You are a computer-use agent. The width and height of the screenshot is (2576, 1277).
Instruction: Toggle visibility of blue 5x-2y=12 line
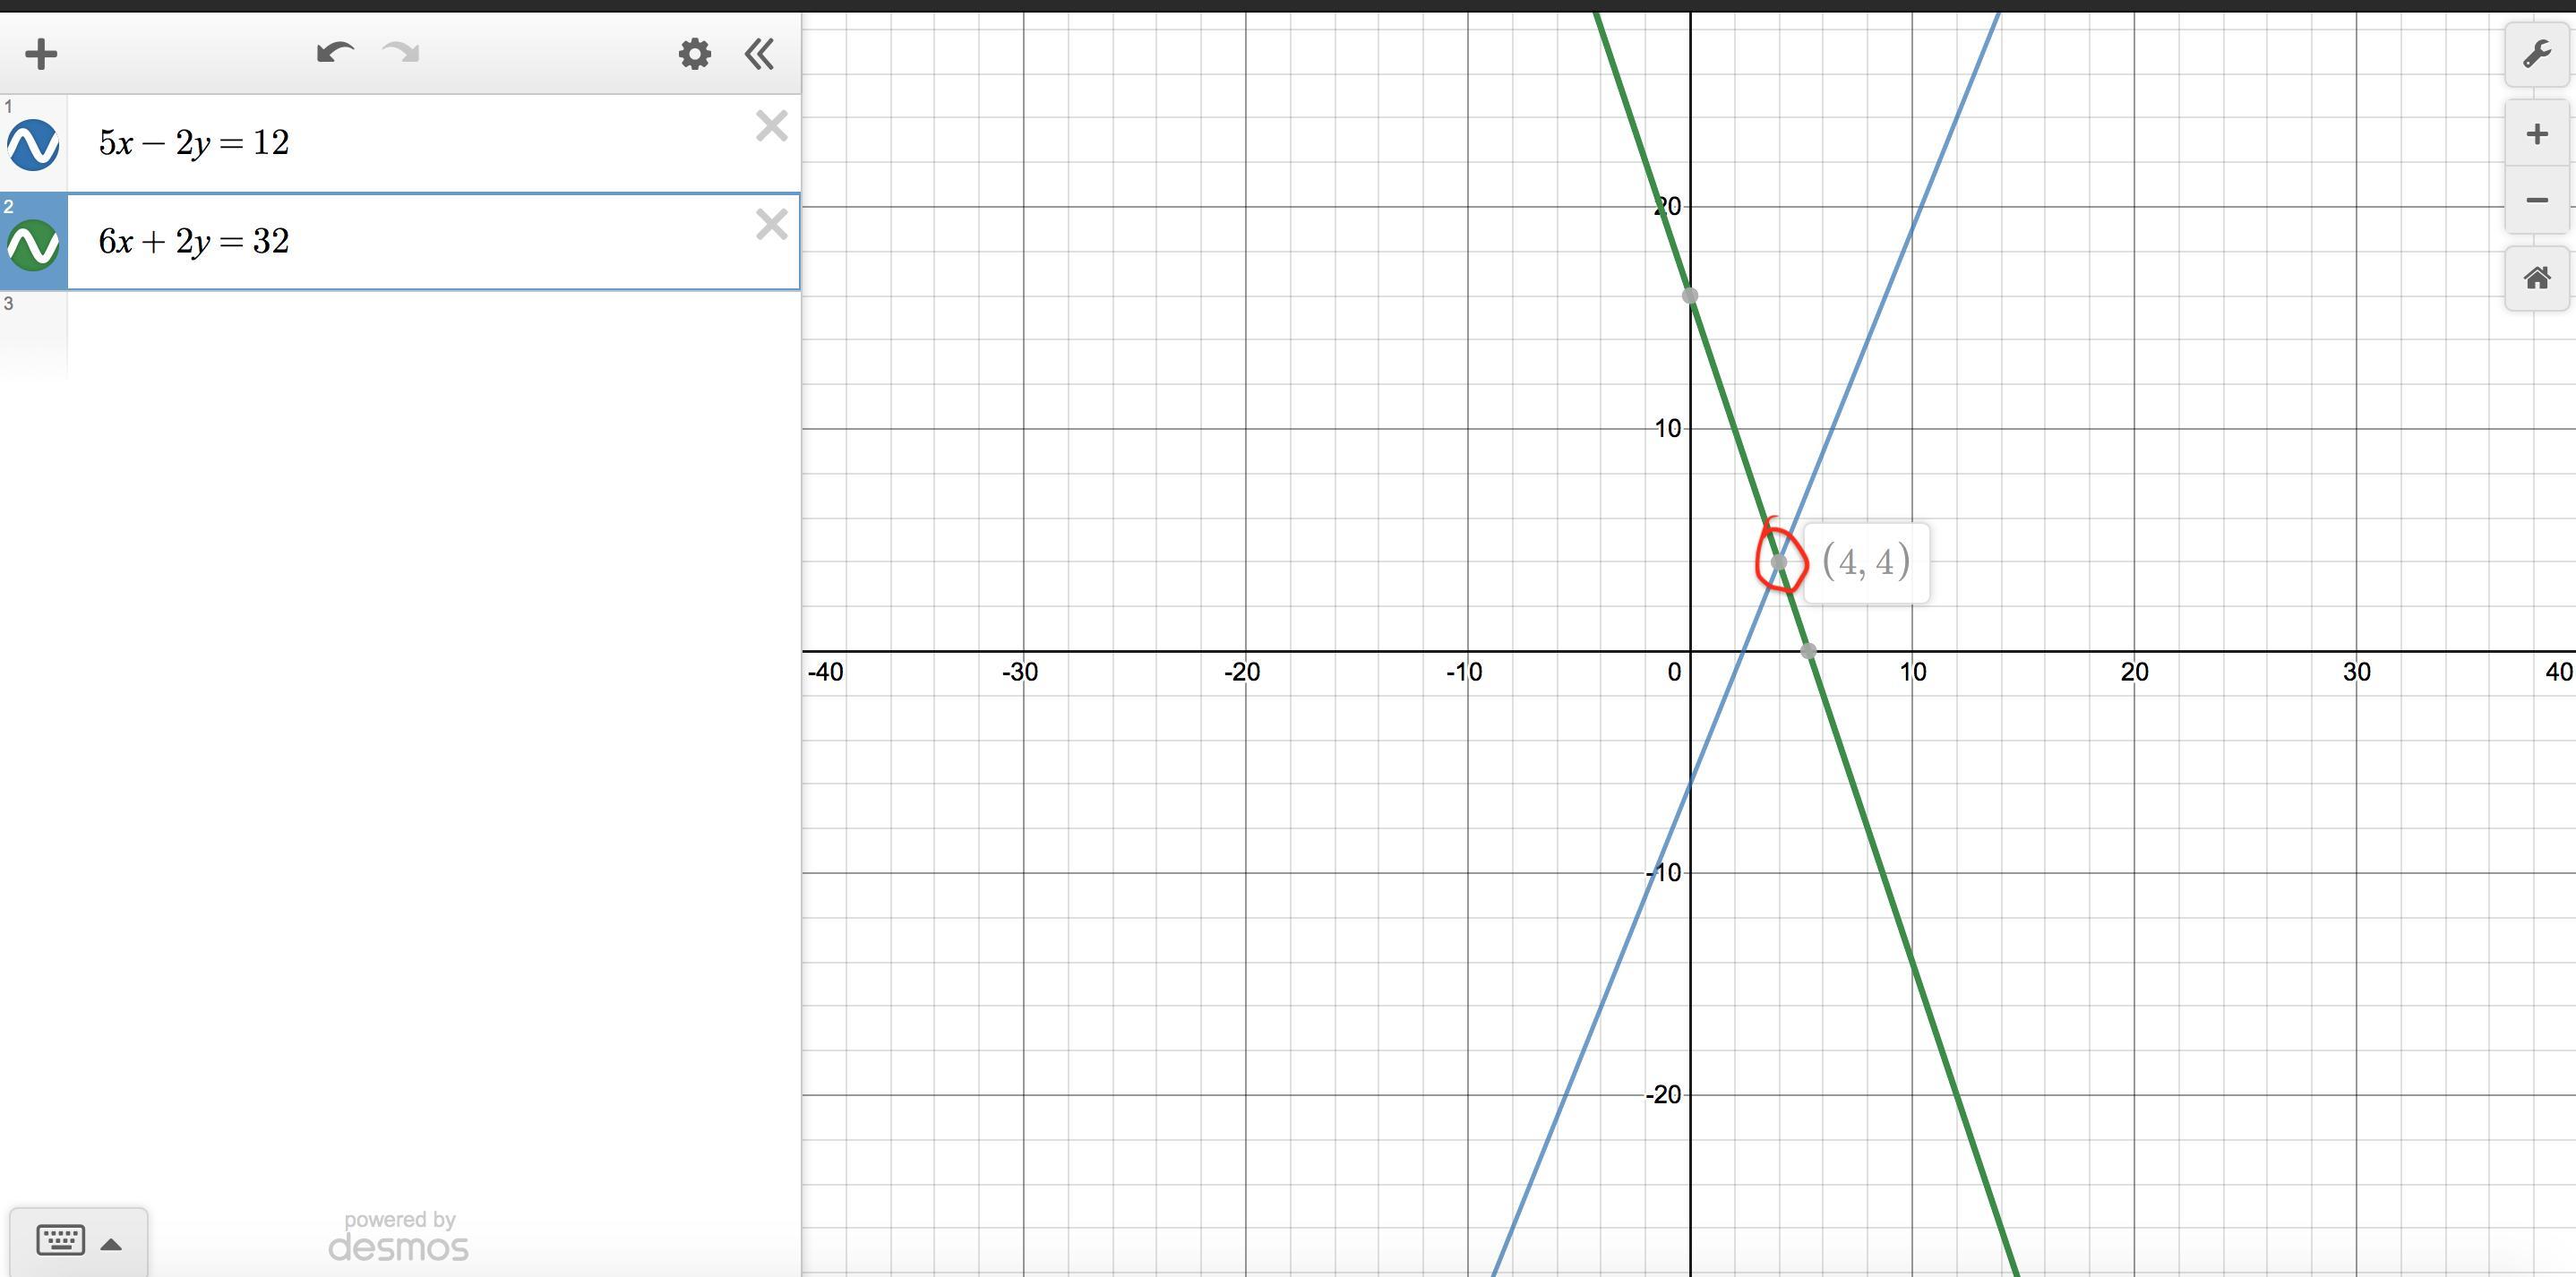click(33, 145)
